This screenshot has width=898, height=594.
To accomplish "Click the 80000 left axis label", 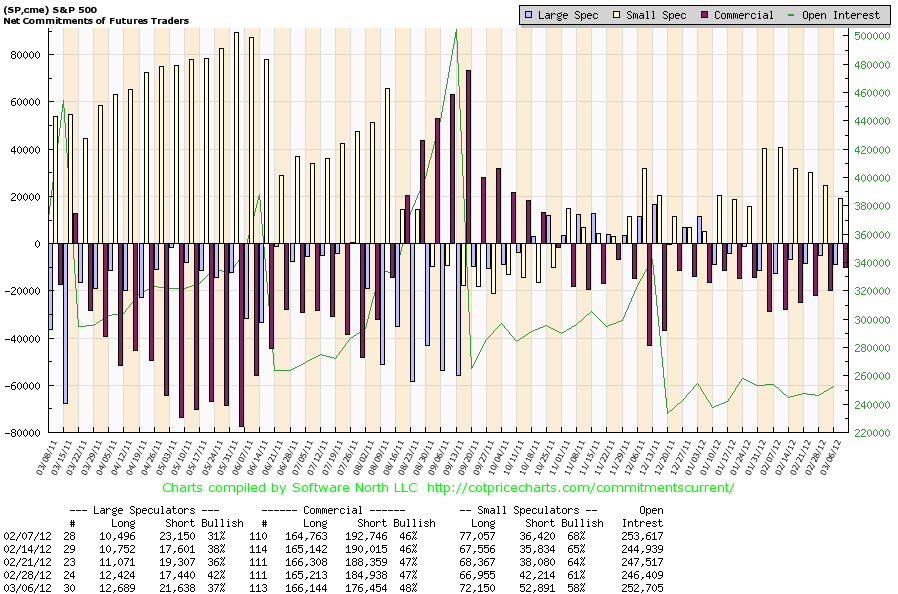I will pos(26,55).
